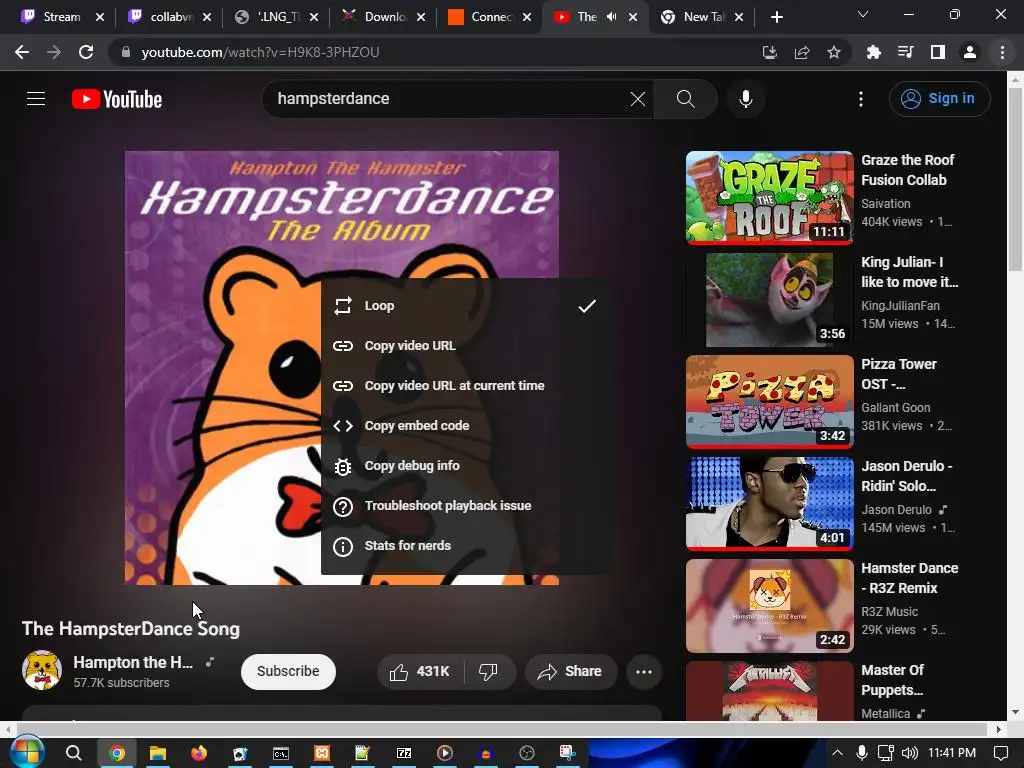
Task: Click the browser address bar URL
Action: point(260,52)
